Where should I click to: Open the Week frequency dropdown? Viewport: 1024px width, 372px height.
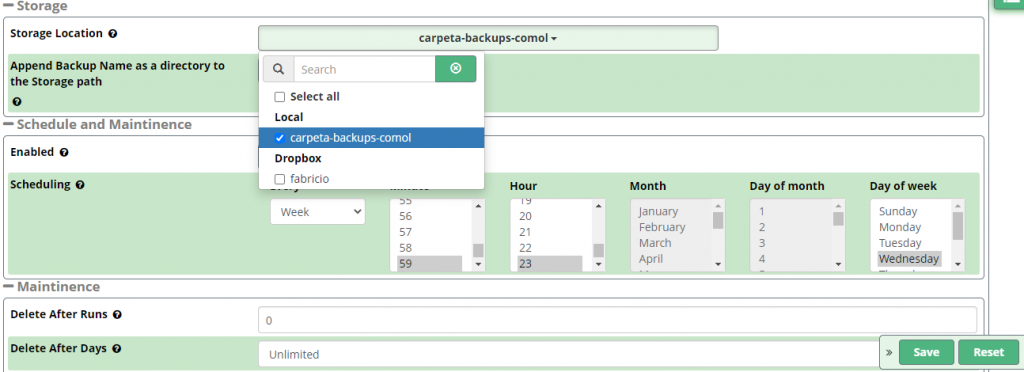pyautogui.click(x=317, y=212)
